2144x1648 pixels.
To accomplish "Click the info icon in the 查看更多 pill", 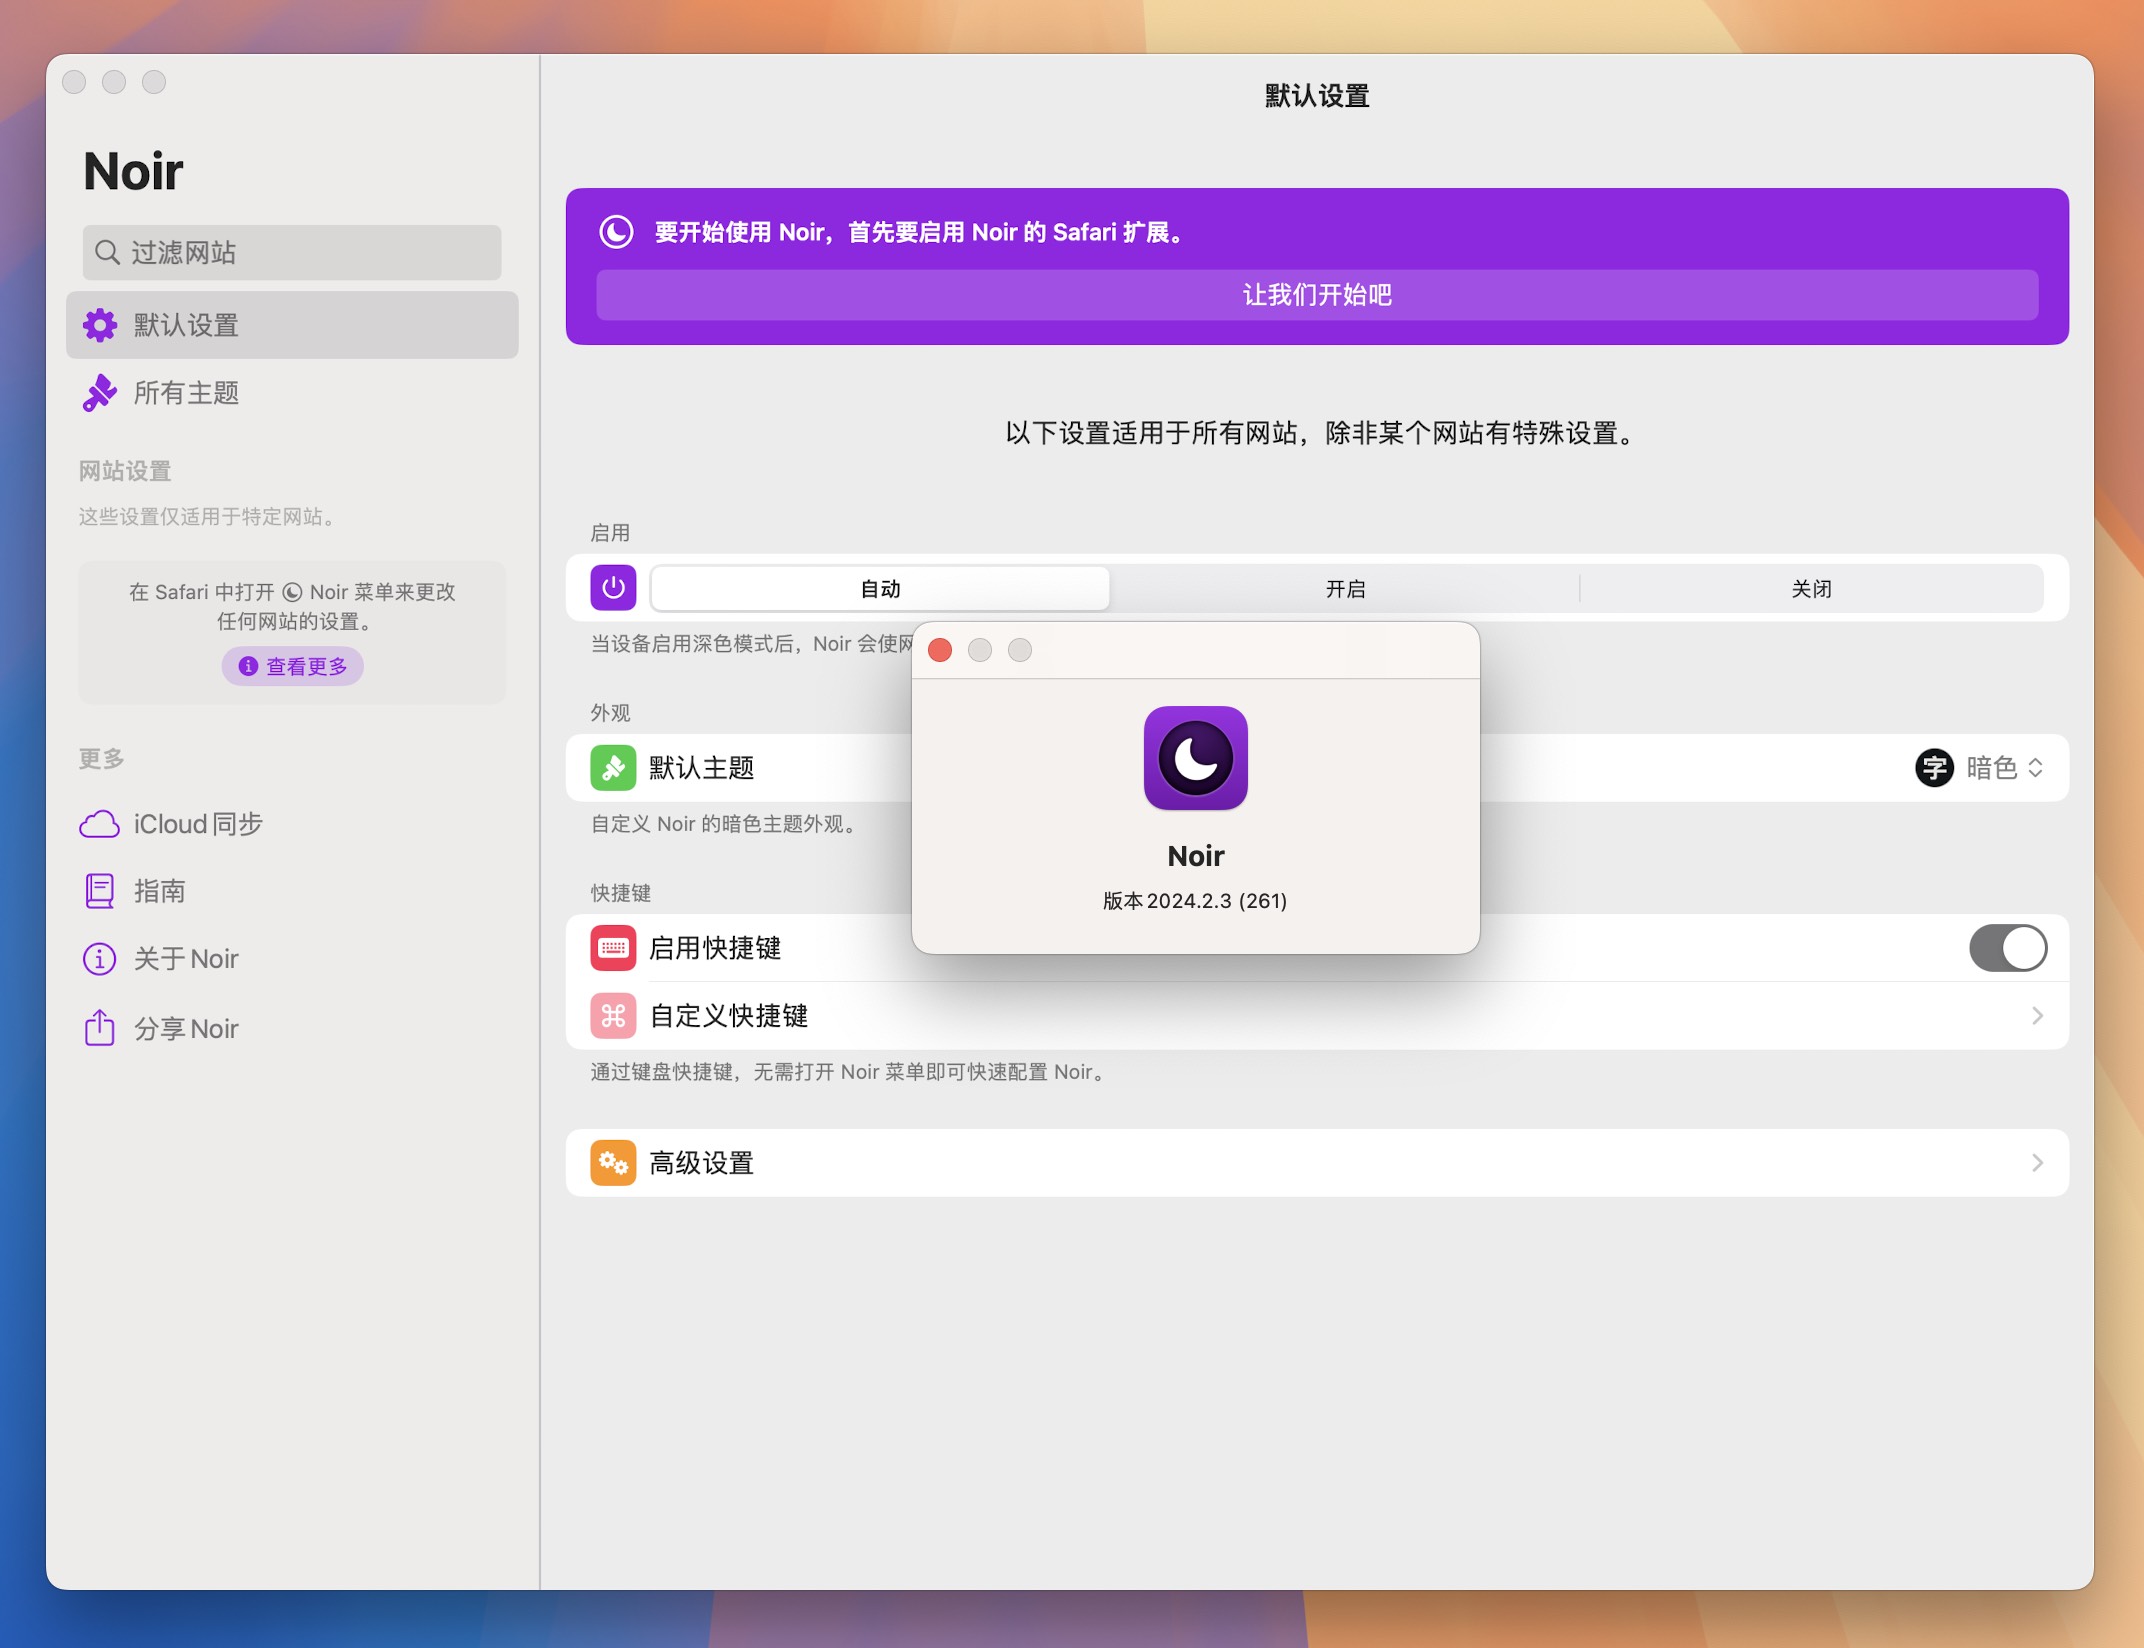I will pyautogui.click(x=248, y=666).
